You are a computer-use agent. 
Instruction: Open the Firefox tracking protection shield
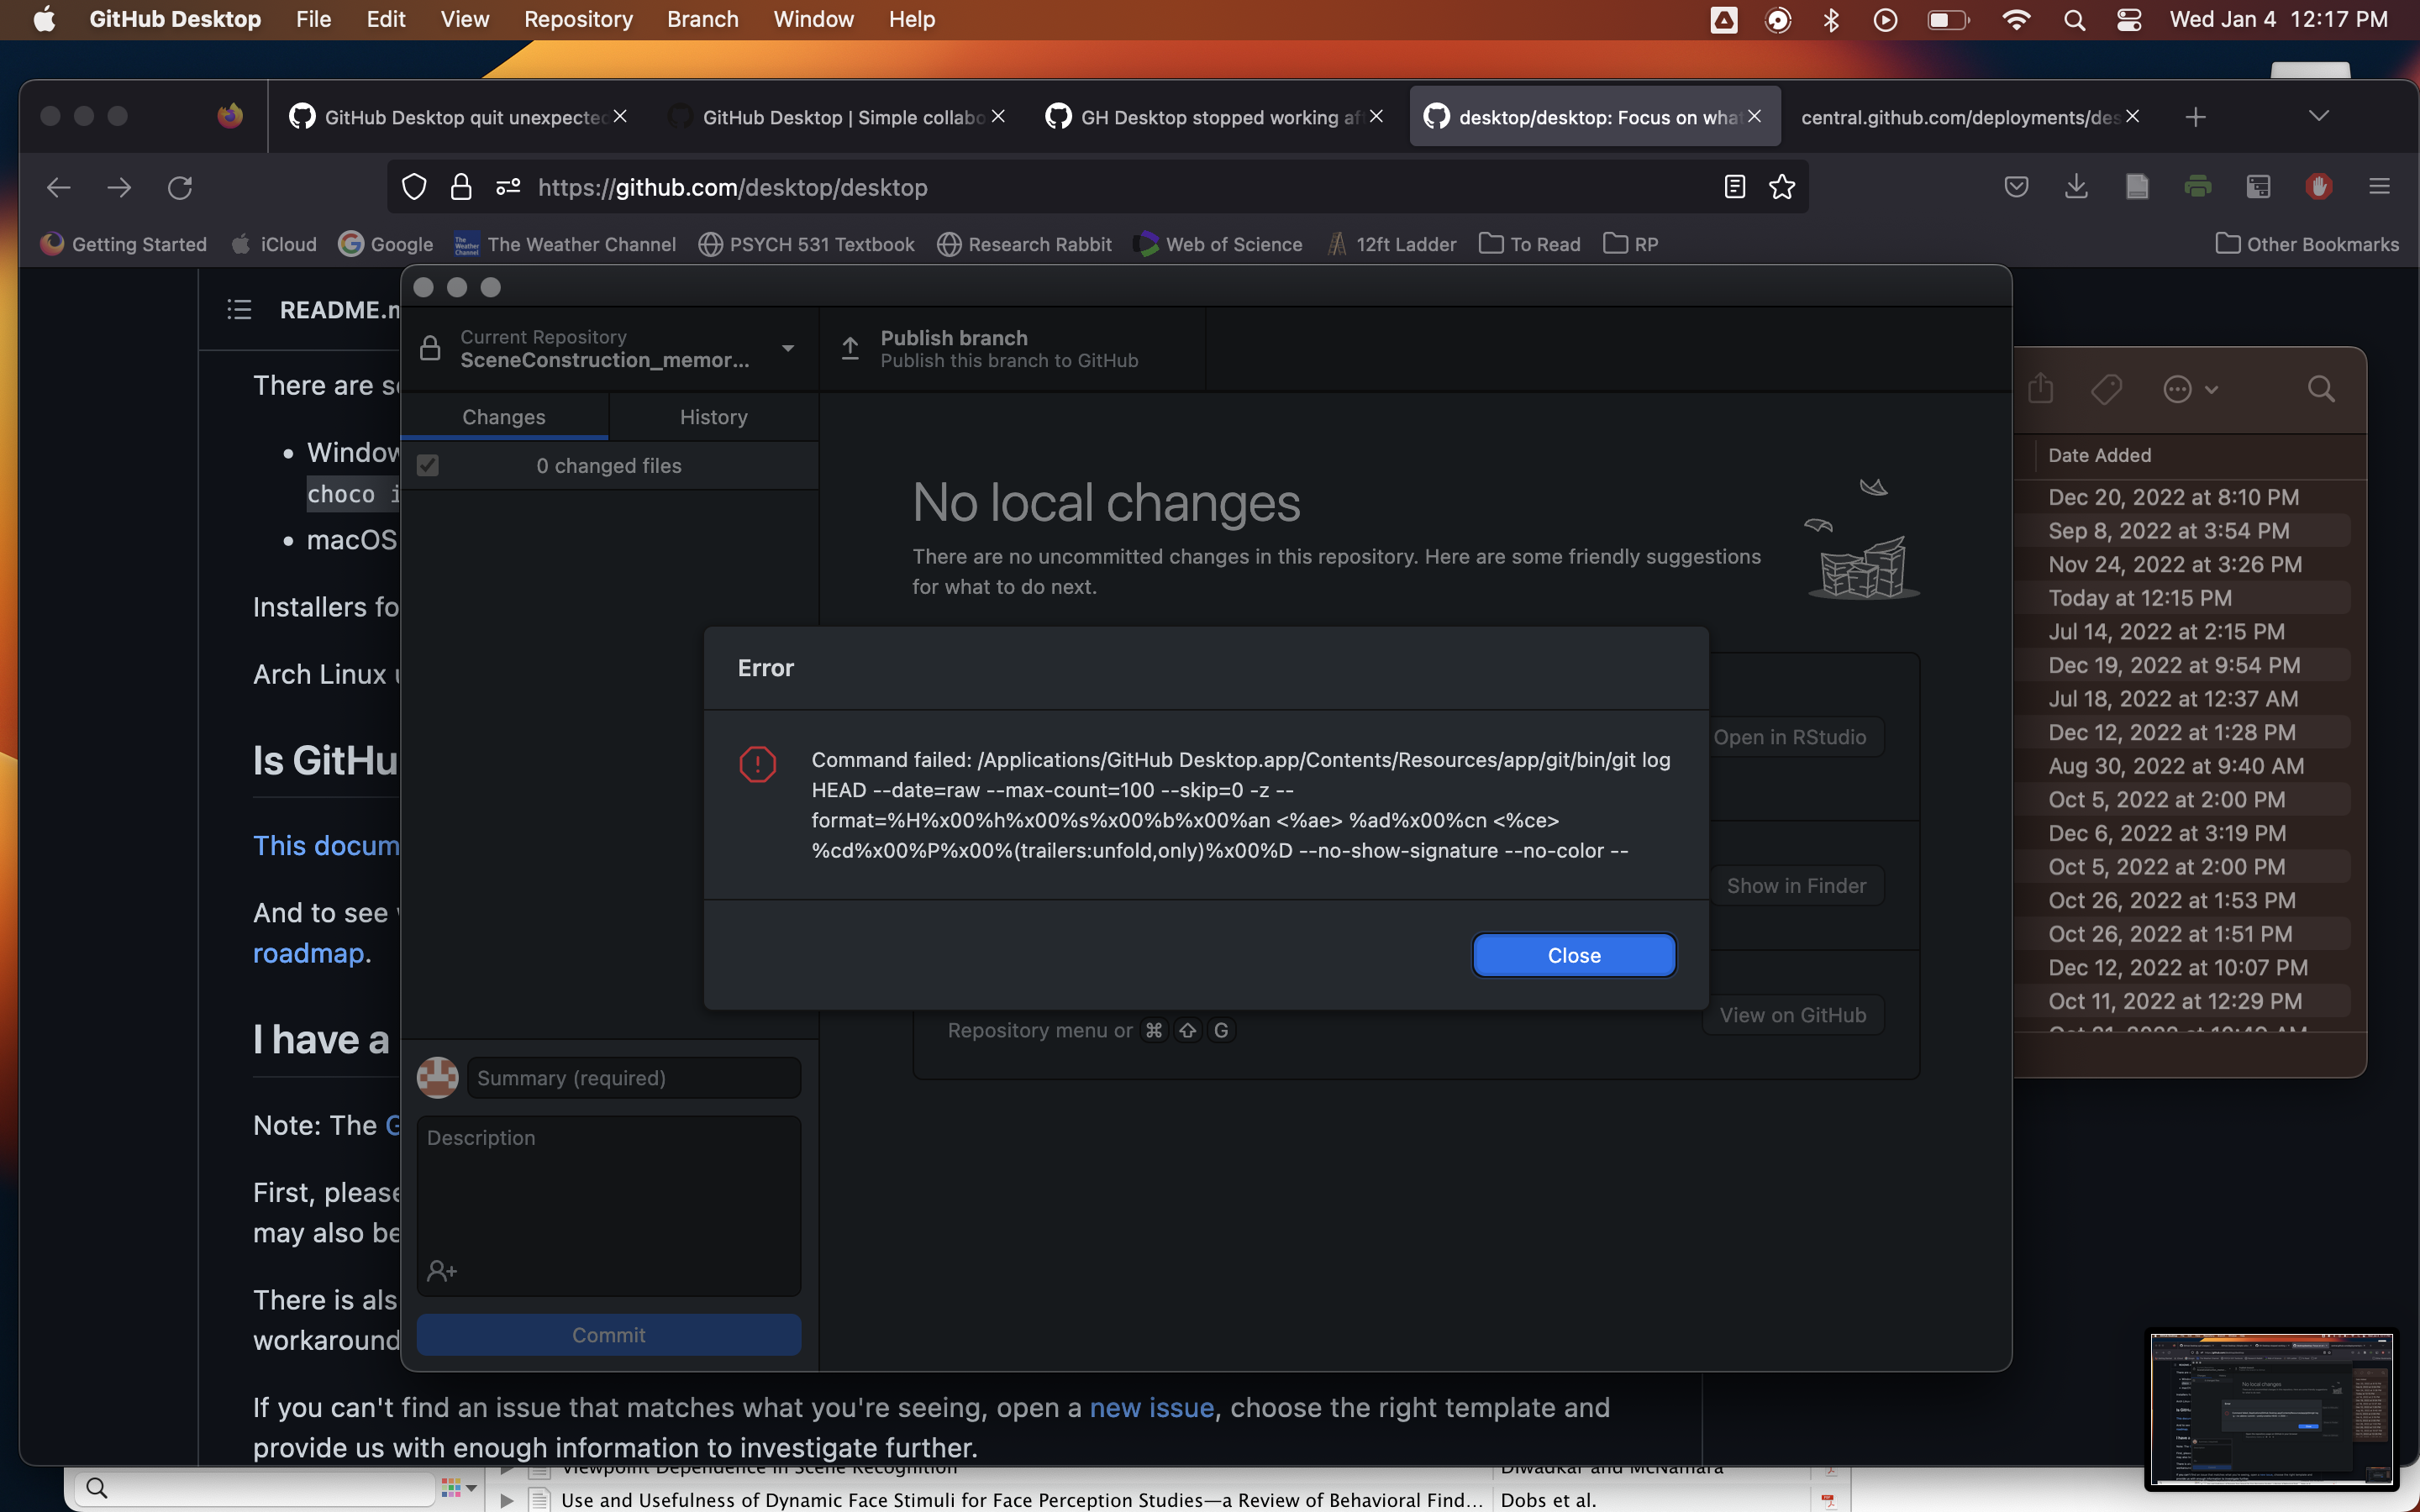pyautogui.click(x=413, y=187)
